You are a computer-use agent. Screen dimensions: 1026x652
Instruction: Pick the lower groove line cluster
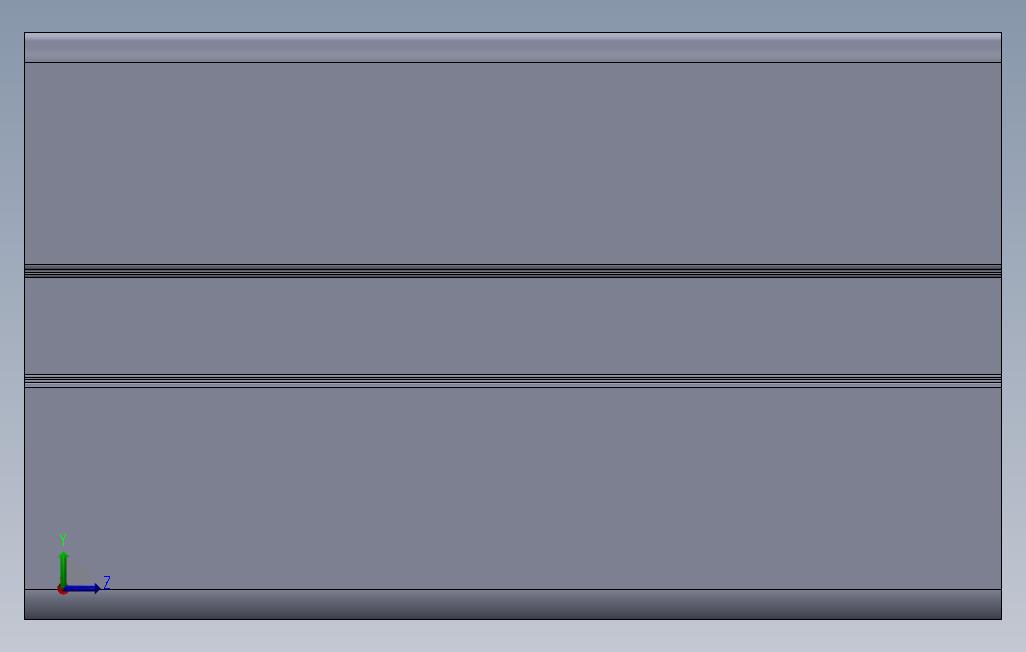tap(513, 381)
